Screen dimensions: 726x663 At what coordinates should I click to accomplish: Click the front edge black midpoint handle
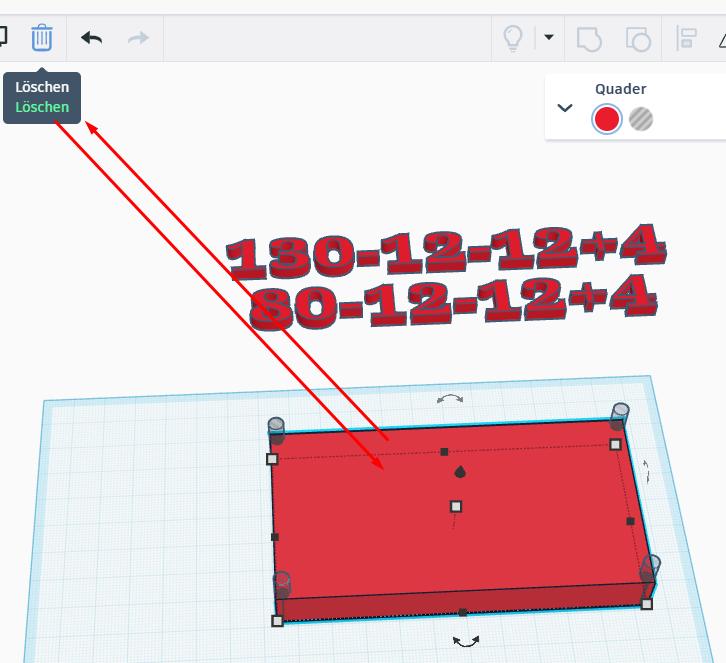[x=463, y=613]
